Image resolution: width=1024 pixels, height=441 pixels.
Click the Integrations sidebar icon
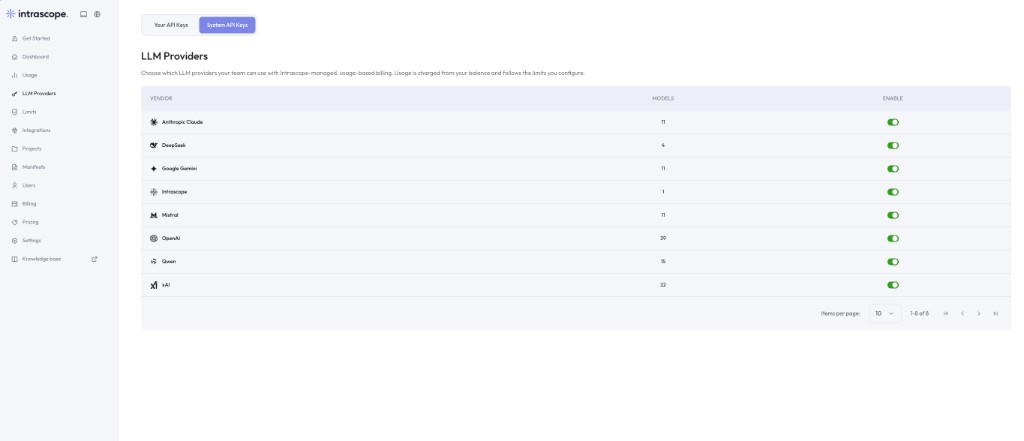(x=15, y=130)
